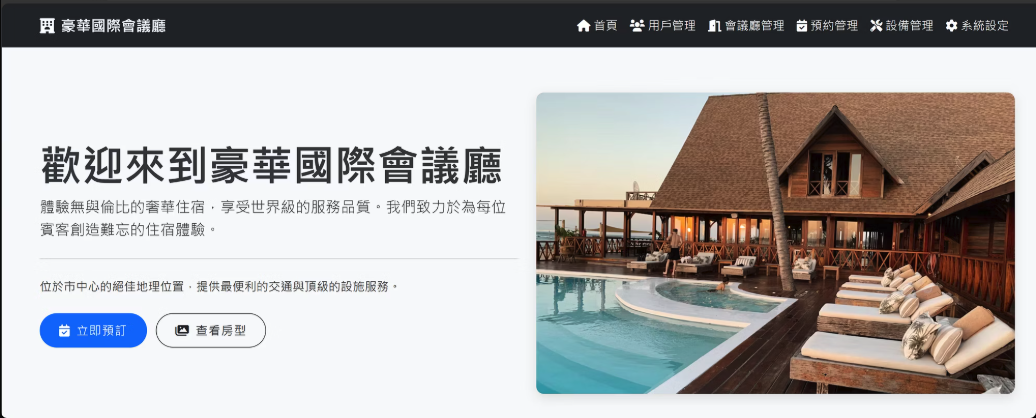Open the 首頁 navigation item
This screenshot has height=418, width=1036.
tap(597, 26)
